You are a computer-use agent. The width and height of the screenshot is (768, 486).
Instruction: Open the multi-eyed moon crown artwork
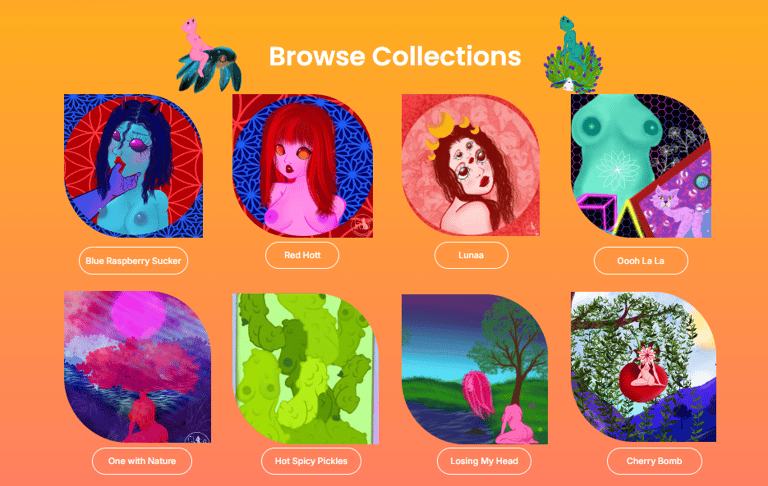pos(471,165)
